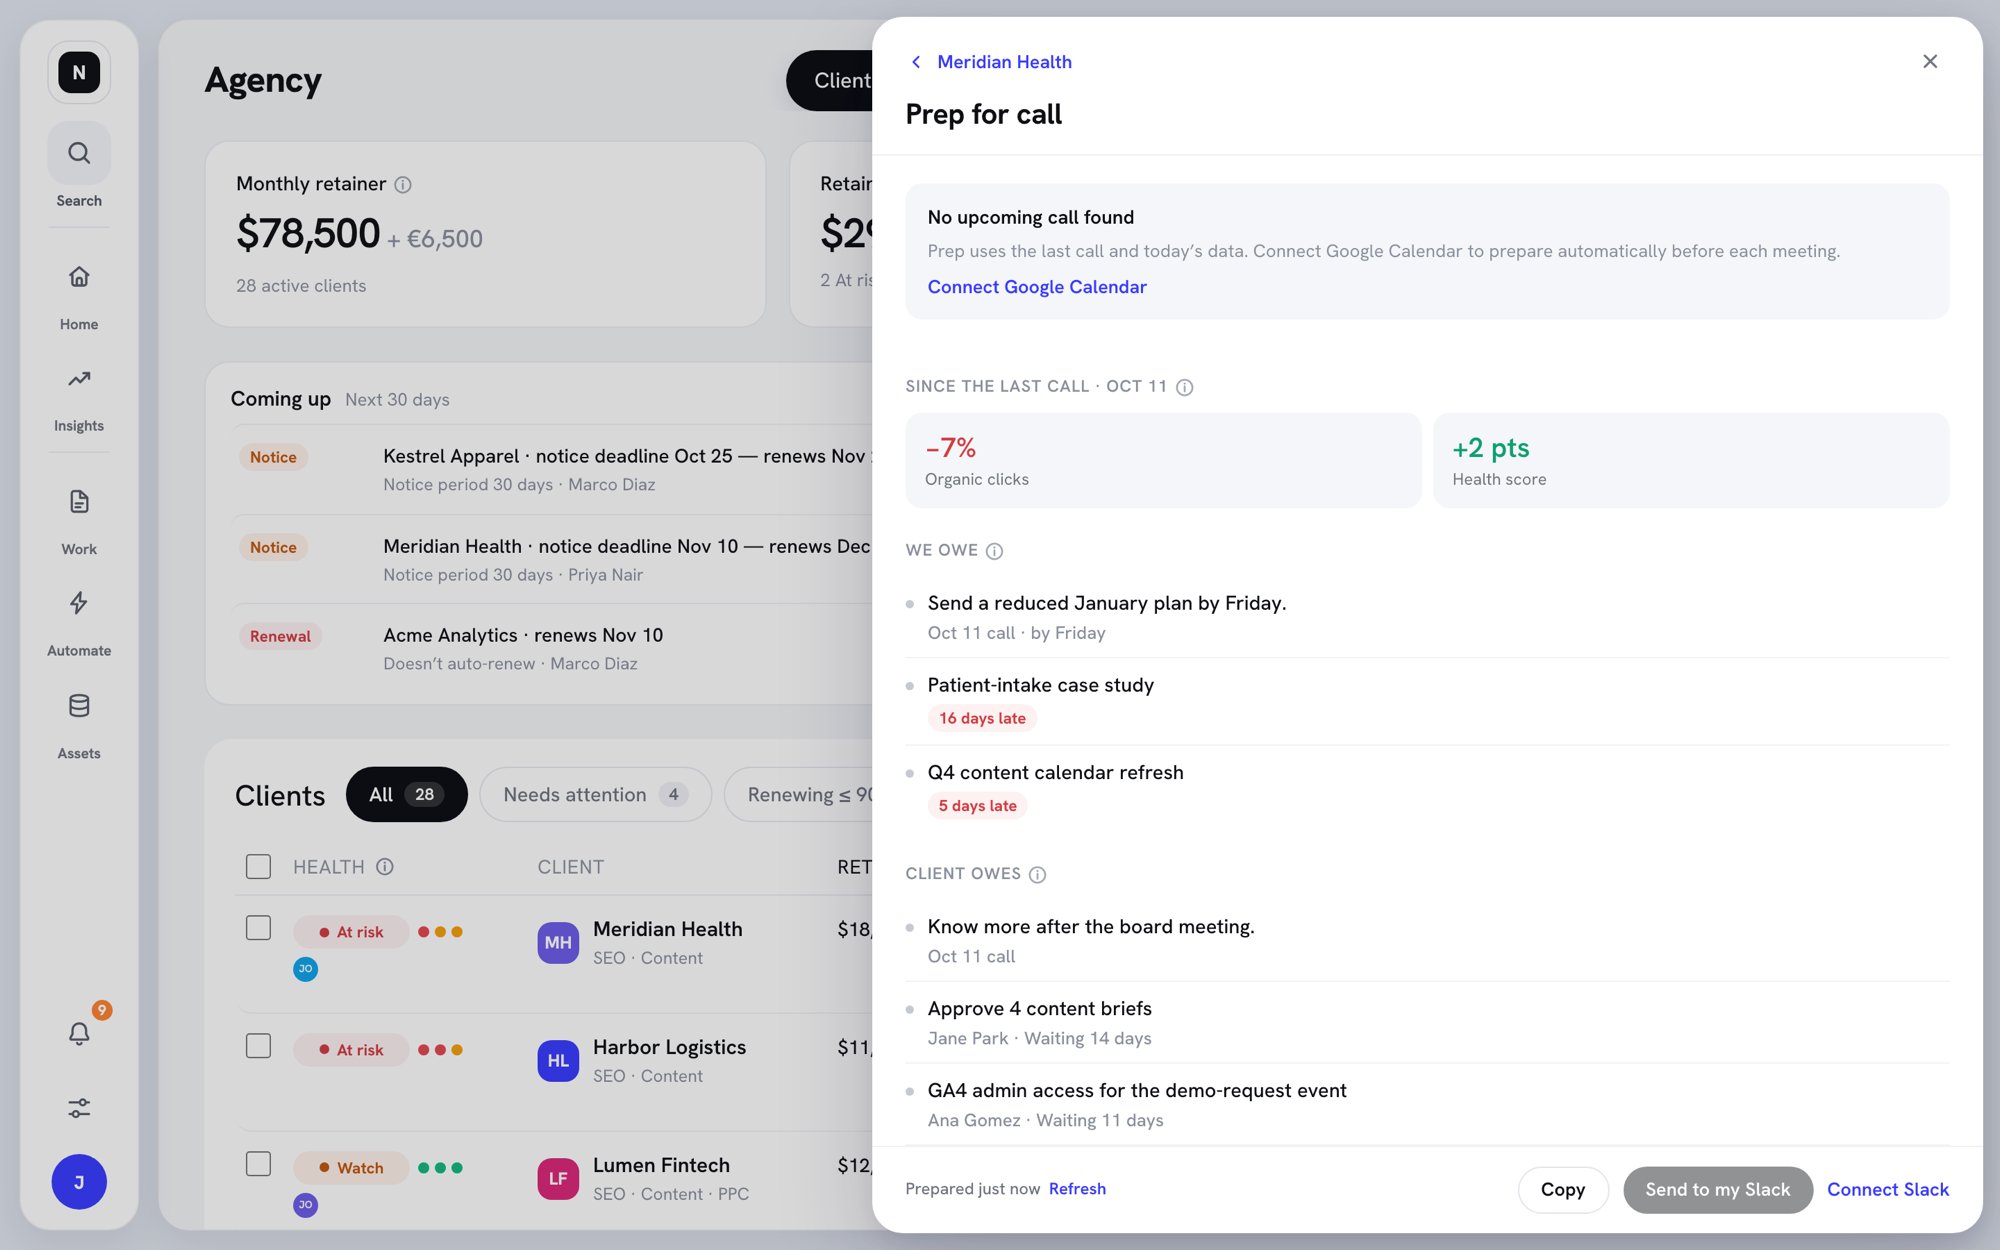This screenshot has height=1250, width=2000.
Task: Click the Connect Slack link
Action: 1887,1190
